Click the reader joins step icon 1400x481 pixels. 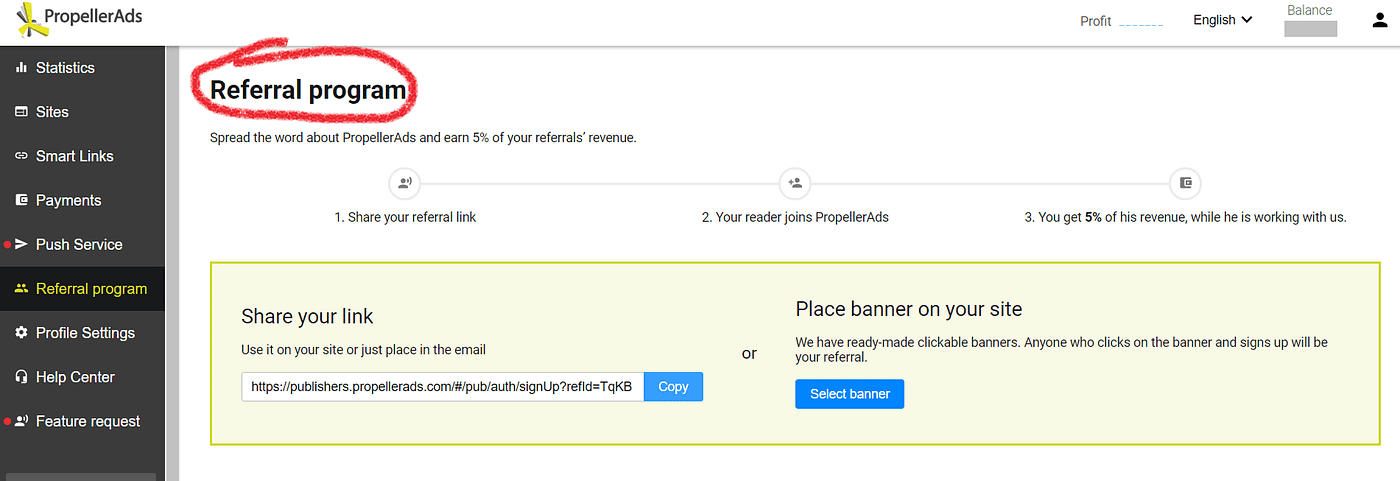click(x=795, y=184)
